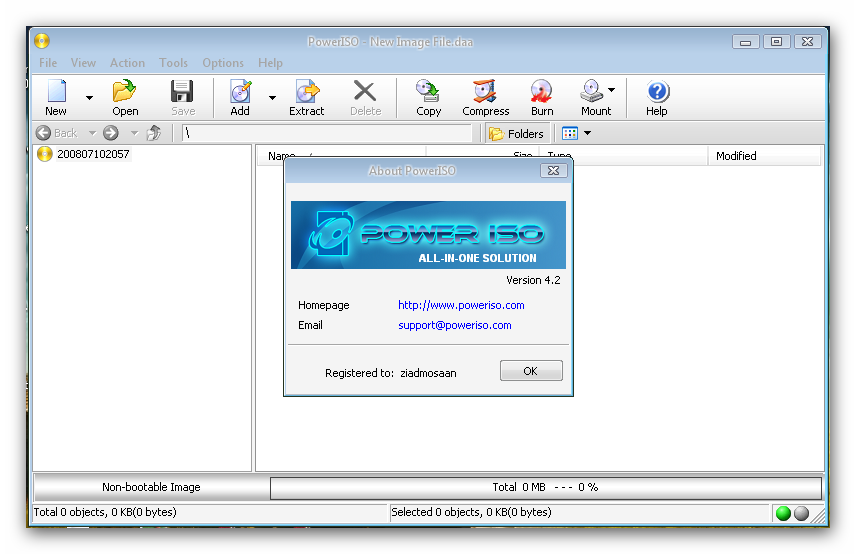Expand the New button dropdown arrow
Screen dimensions: 856x554
pos(90,98)
